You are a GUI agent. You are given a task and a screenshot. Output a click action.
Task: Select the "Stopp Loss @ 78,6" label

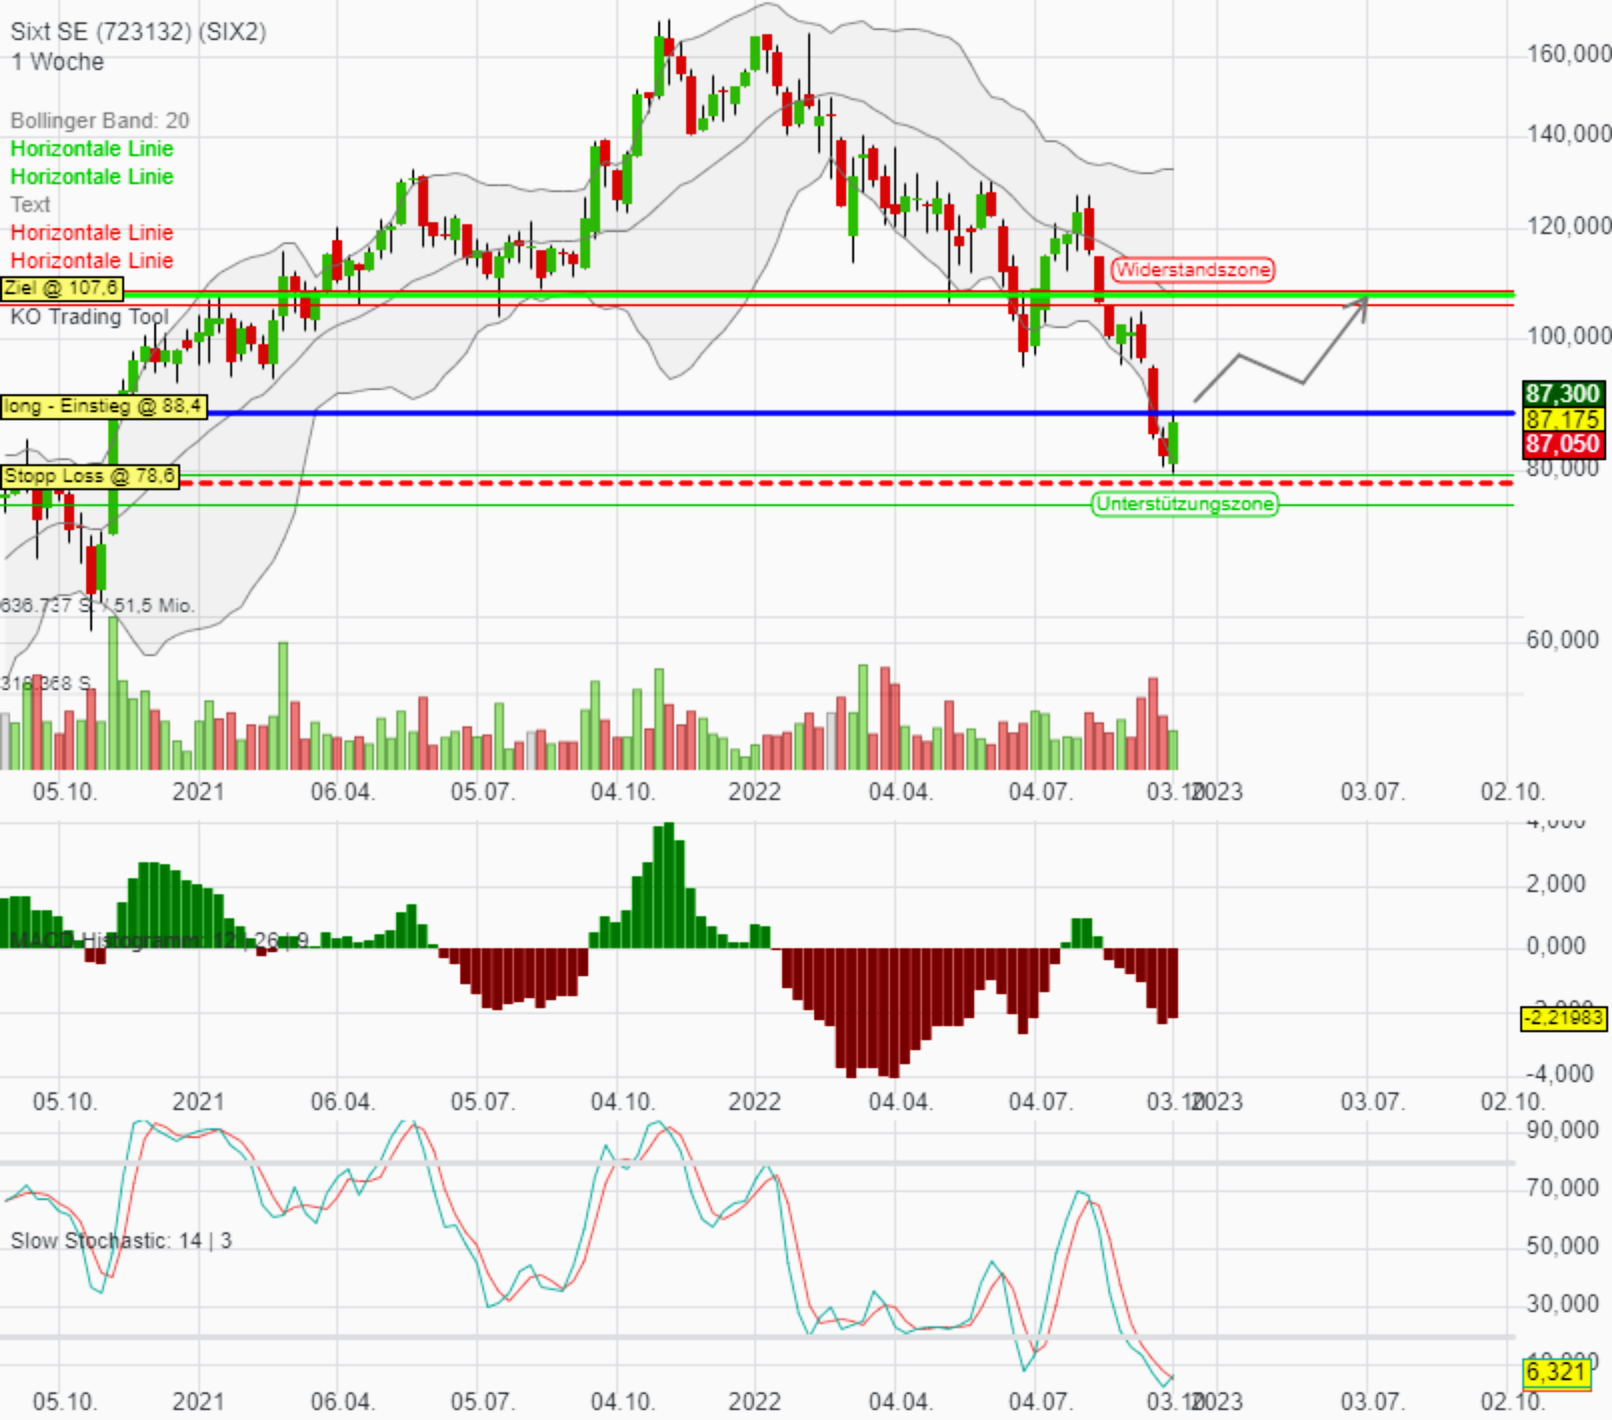[x=90, y=476]
